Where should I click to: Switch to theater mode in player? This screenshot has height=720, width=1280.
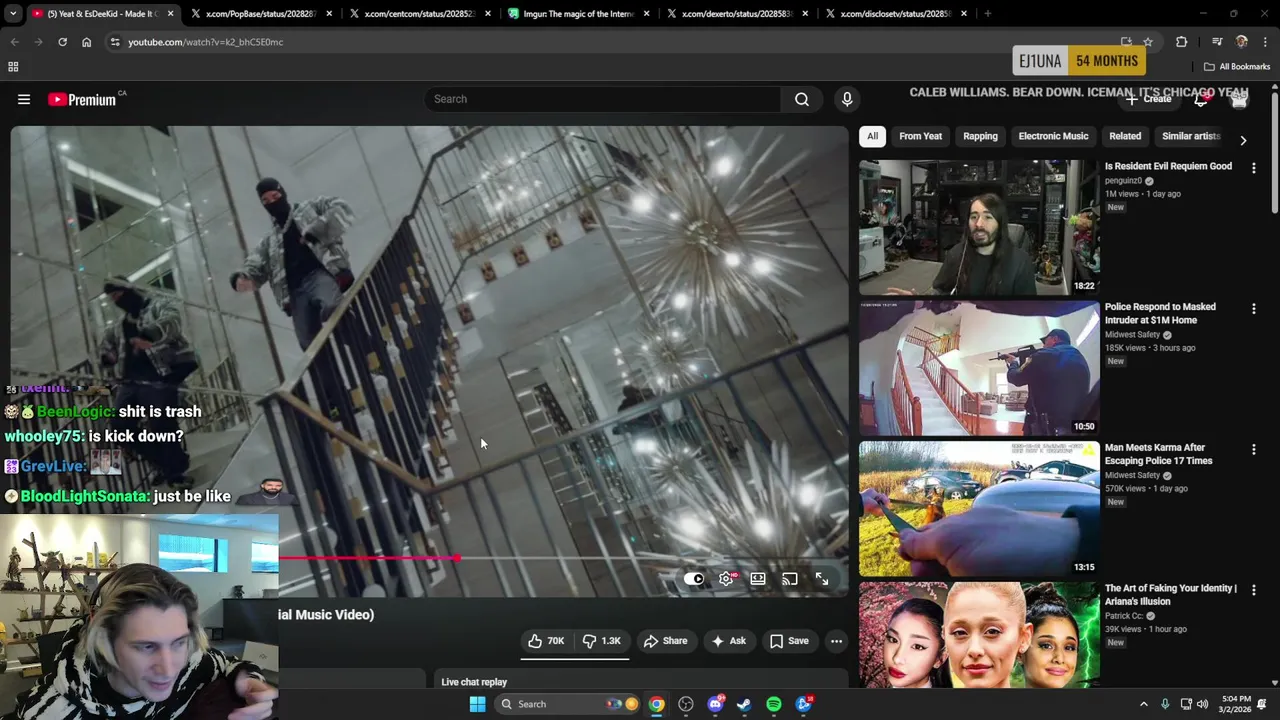[758, 579]
